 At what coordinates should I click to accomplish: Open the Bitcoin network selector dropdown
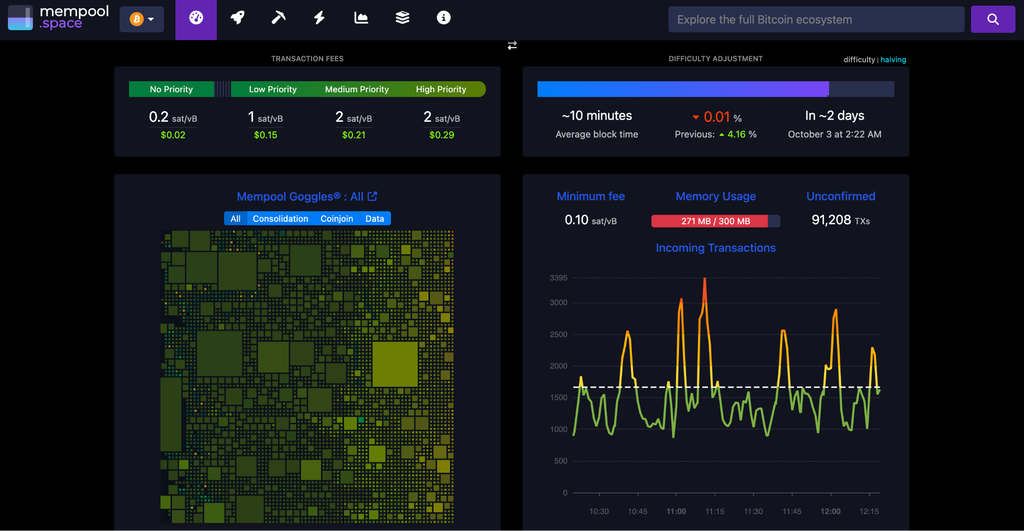142,19
